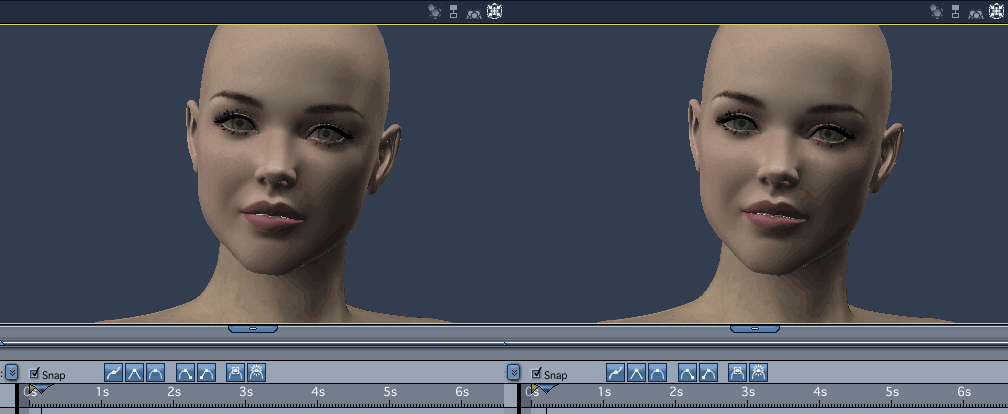Click the peaked-curve key tangent icon in left timeline

pyautogui.click(x=134, y=372)
